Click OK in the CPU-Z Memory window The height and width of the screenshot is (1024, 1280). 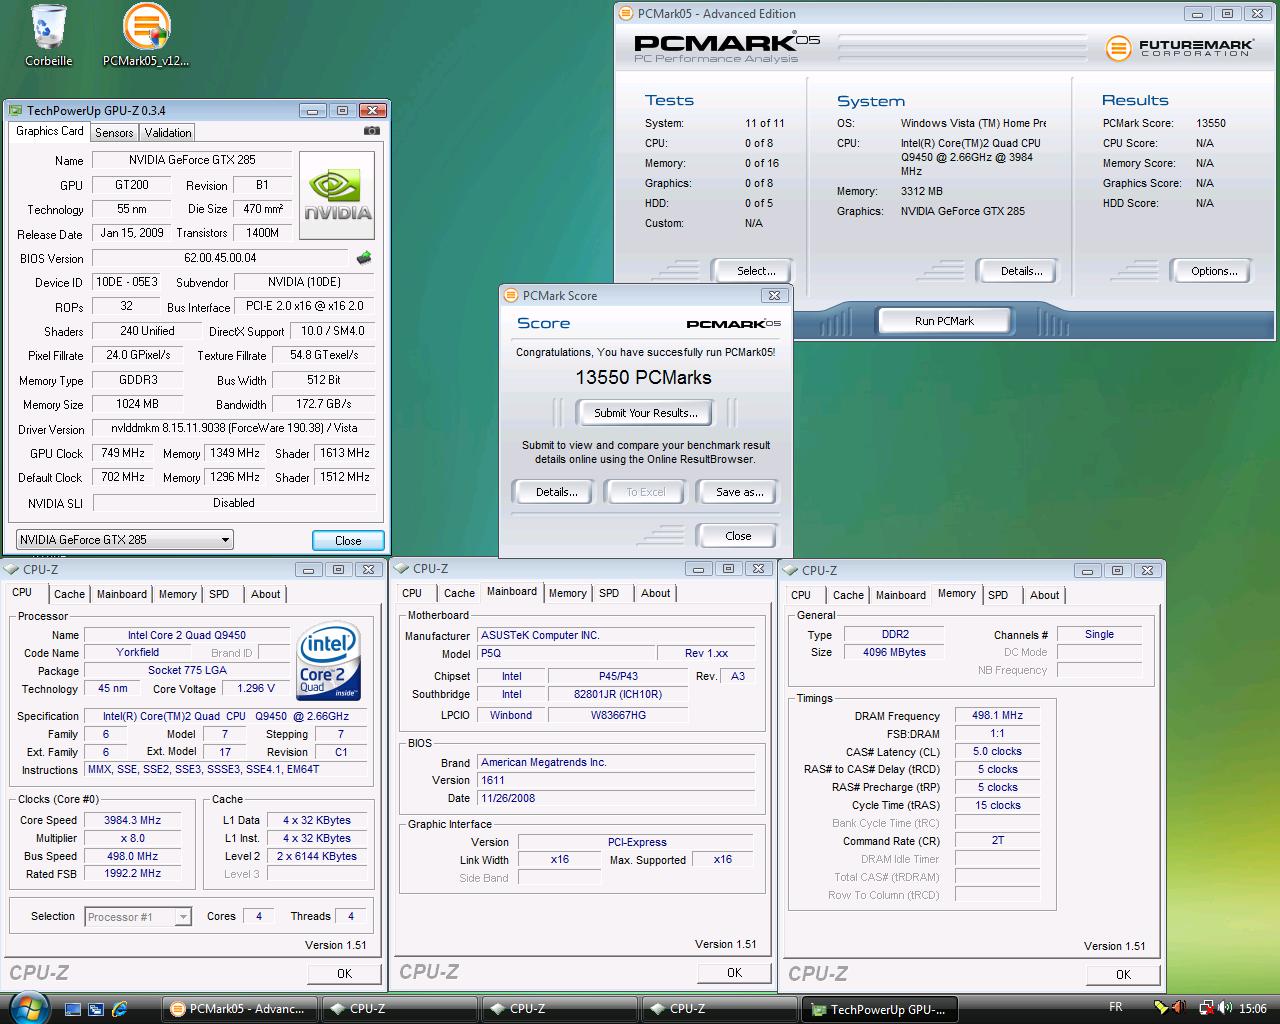coord(1123,974)
